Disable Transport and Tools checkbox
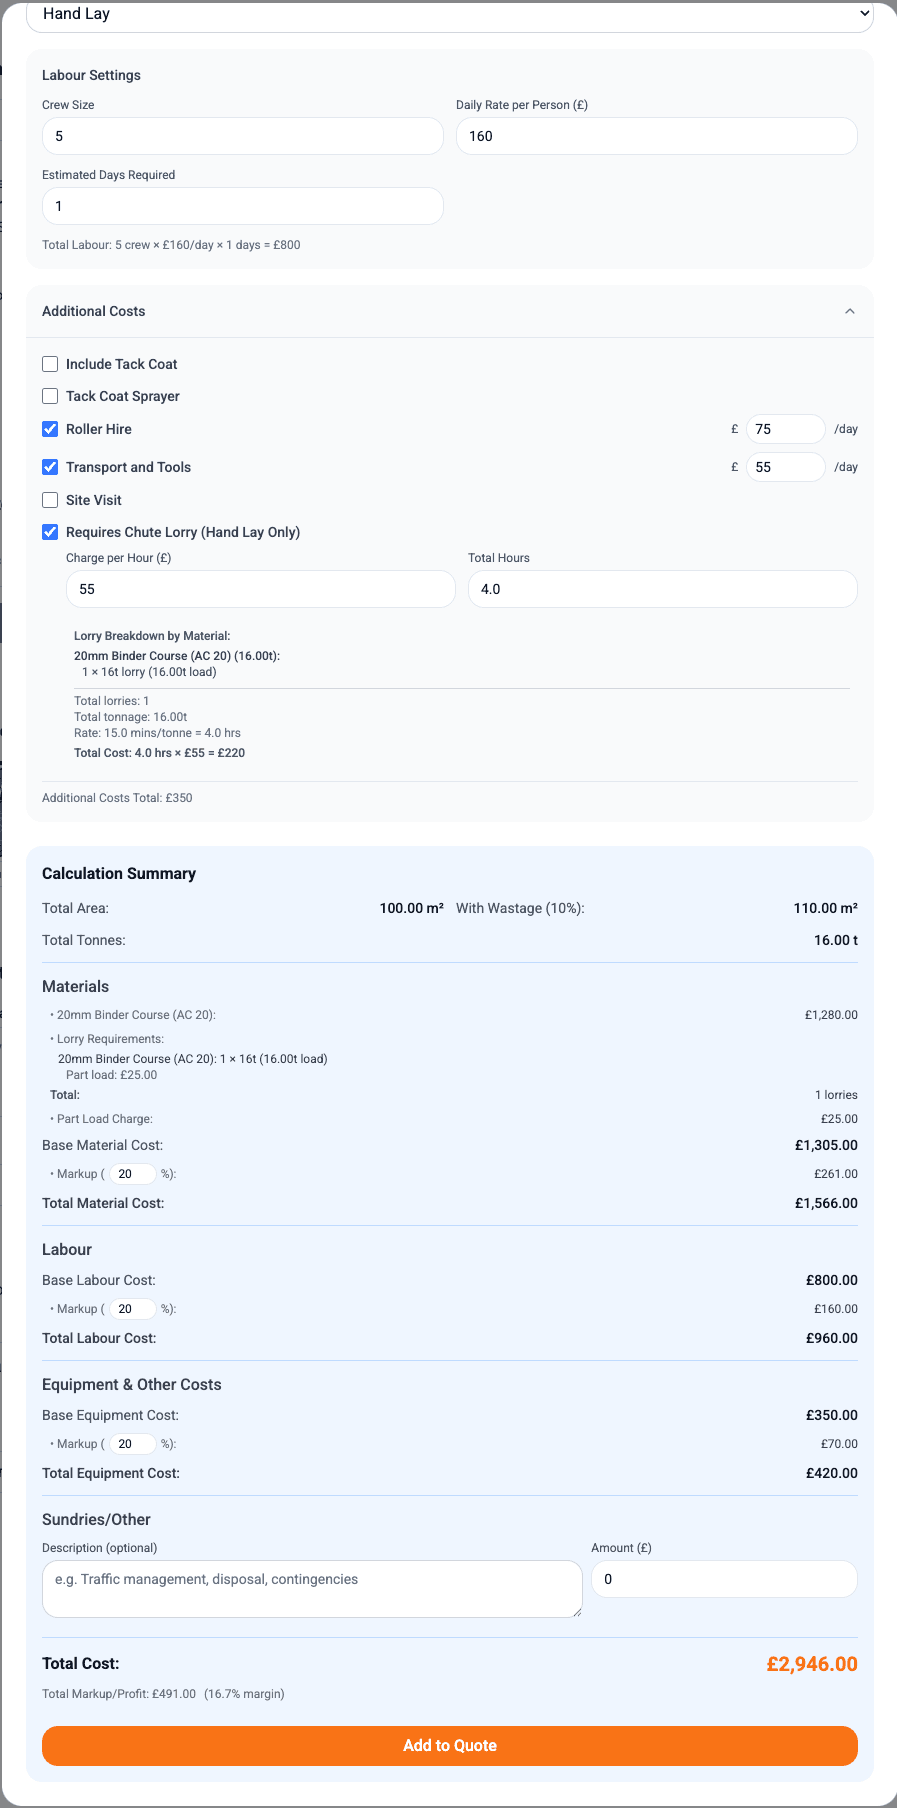 pyautogui.click(x=50, y=467)
